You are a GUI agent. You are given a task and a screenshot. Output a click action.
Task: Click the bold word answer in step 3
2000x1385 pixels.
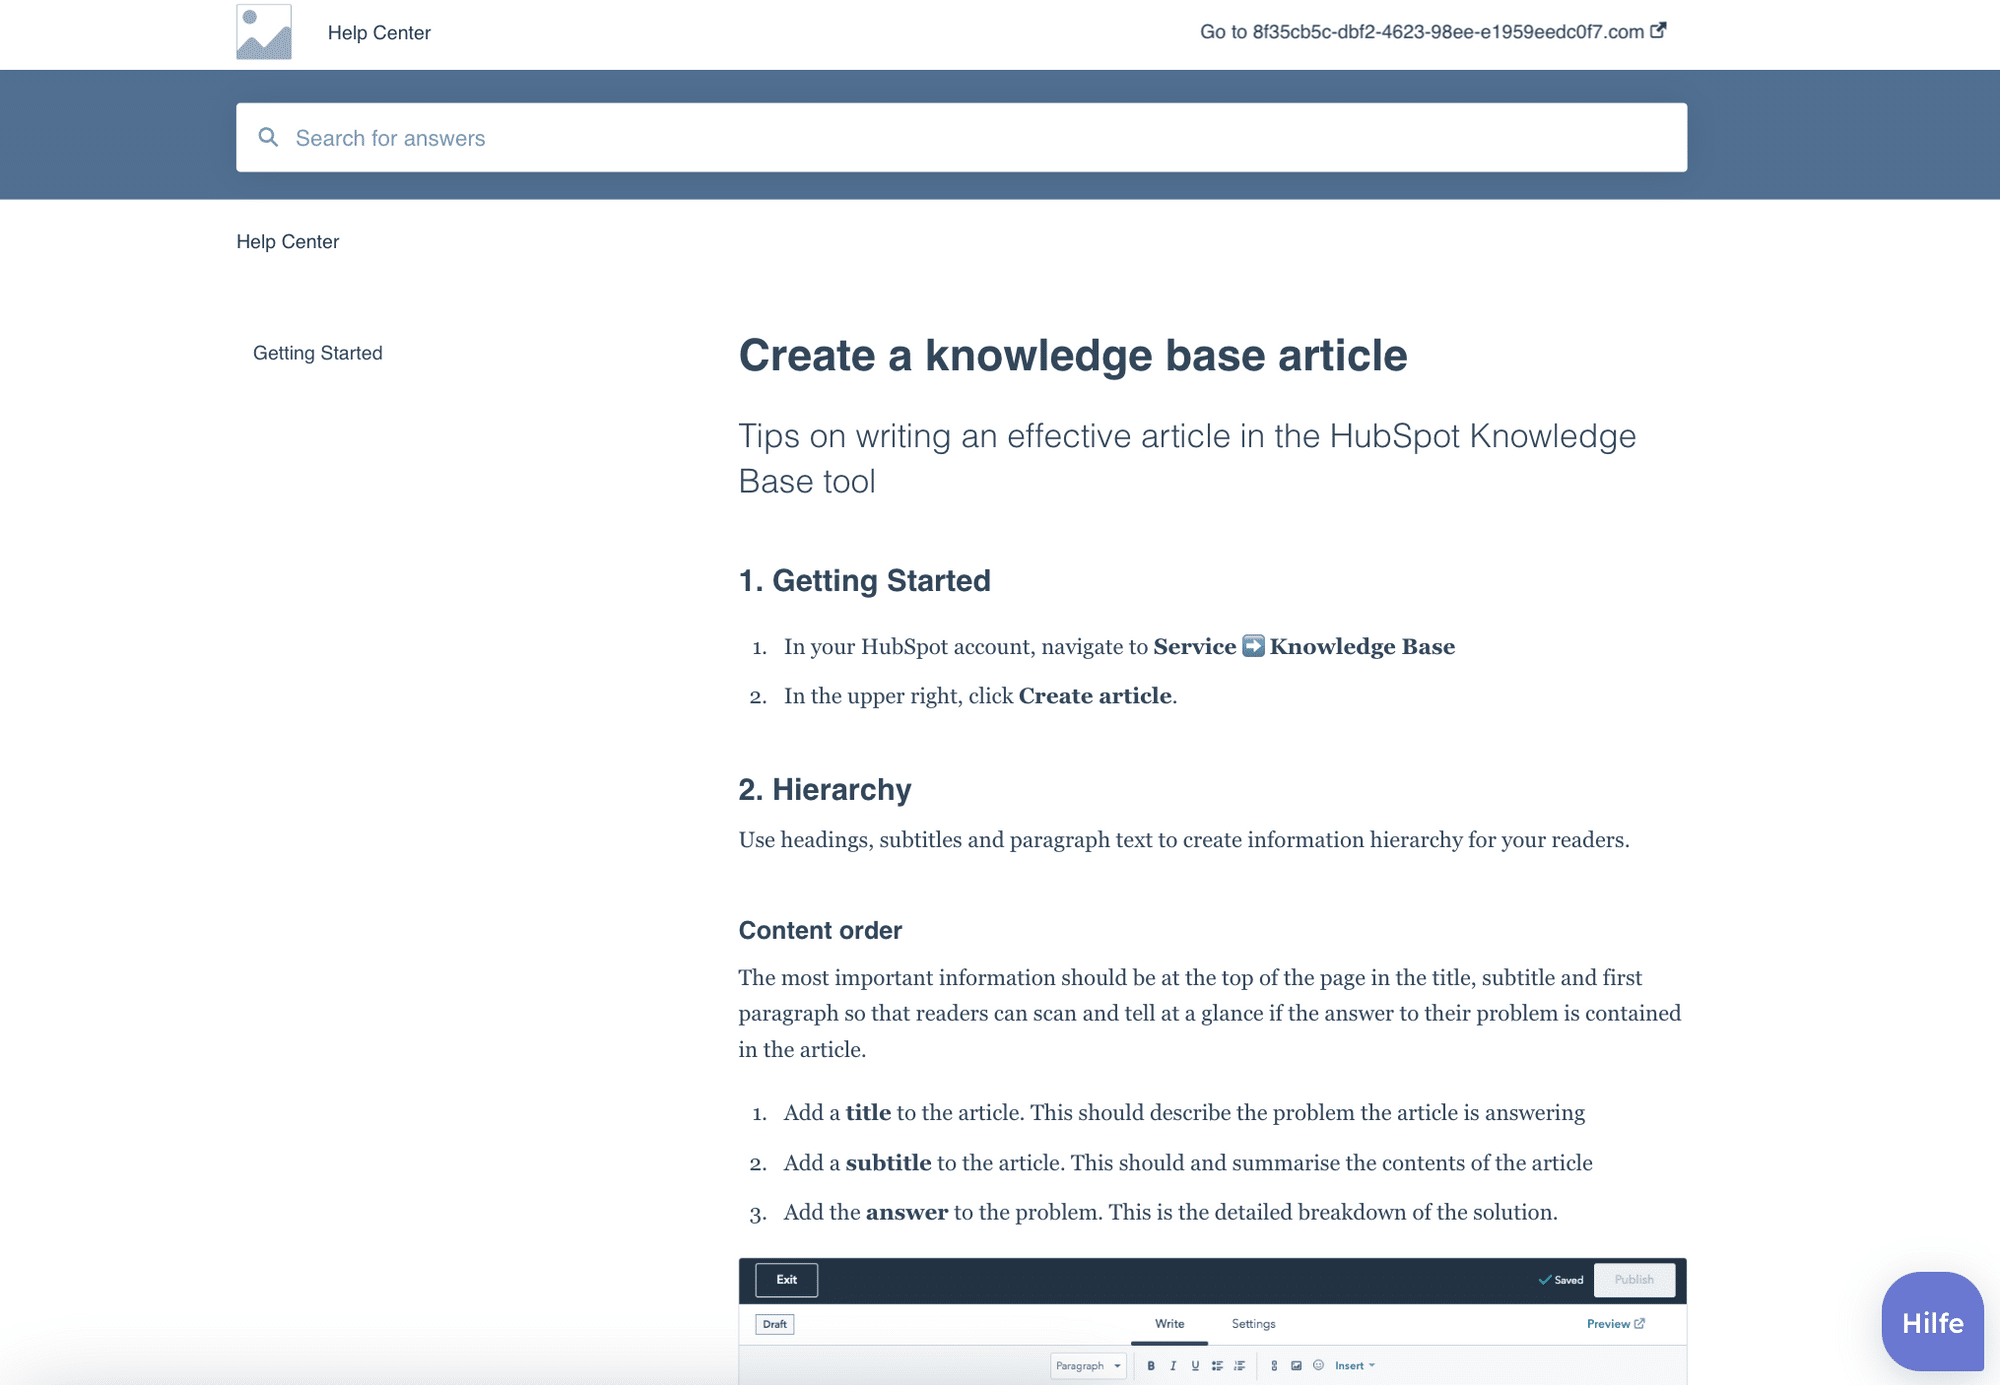click(x=907, y=1213)
